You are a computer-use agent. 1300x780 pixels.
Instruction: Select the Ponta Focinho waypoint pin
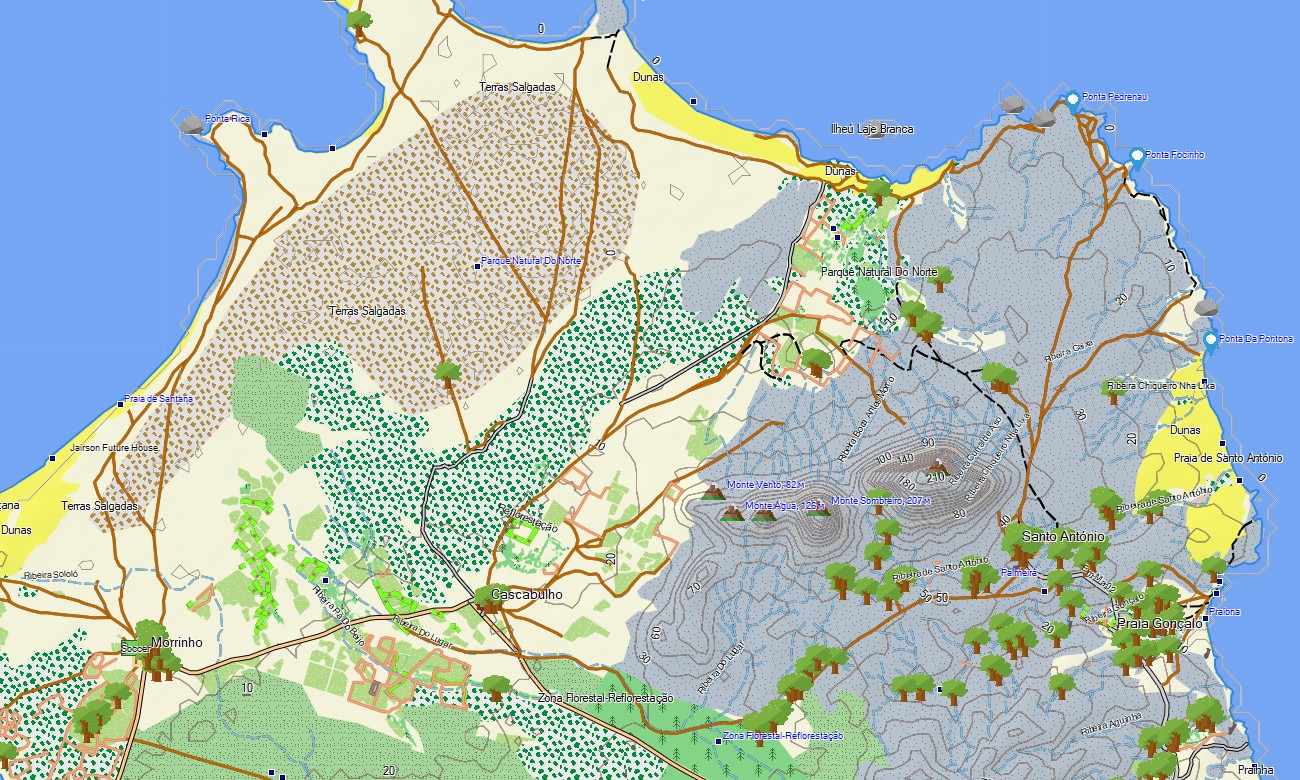click(x=1137, y=156)
